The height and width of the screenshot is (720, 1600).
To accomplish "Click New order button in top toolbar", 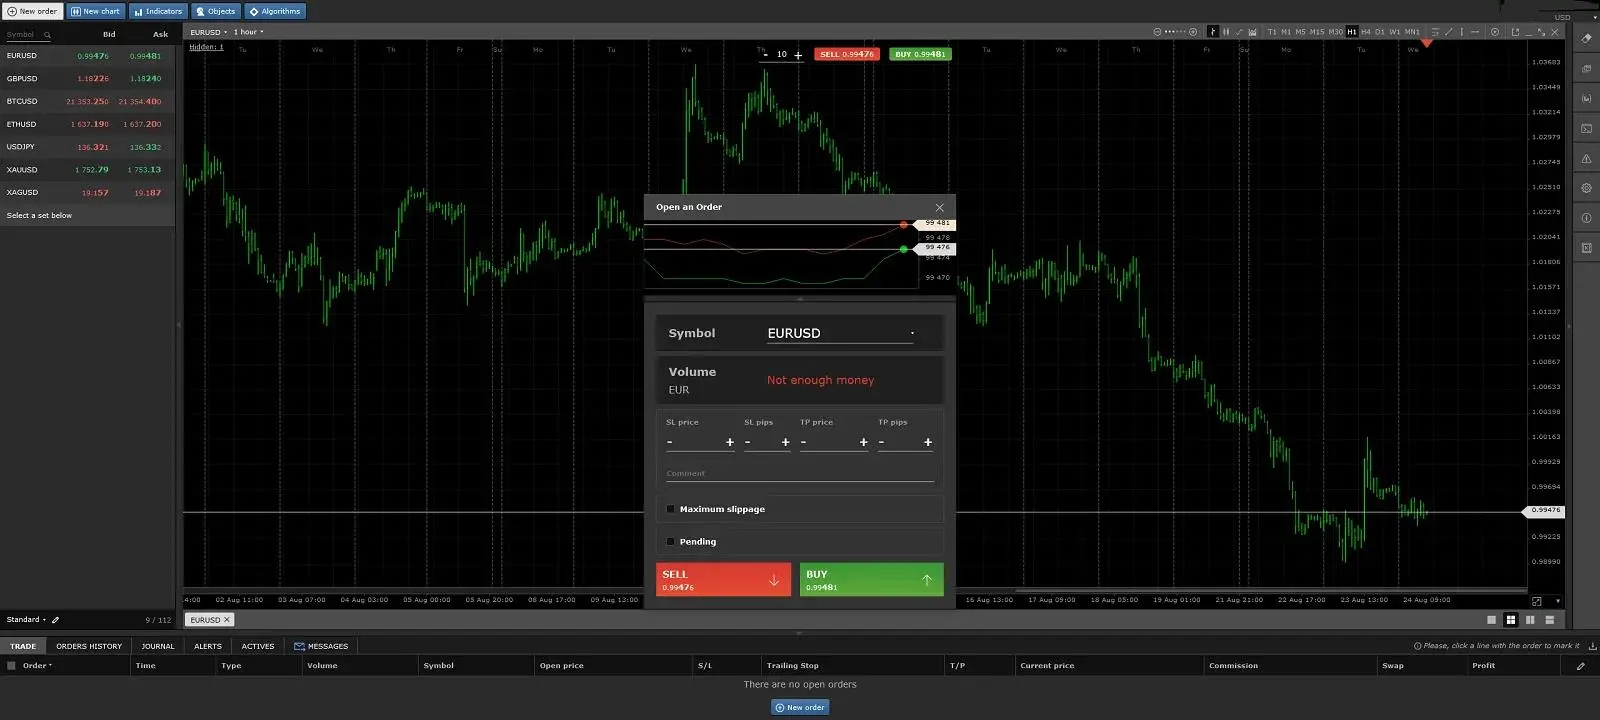I will pos(33,12).
